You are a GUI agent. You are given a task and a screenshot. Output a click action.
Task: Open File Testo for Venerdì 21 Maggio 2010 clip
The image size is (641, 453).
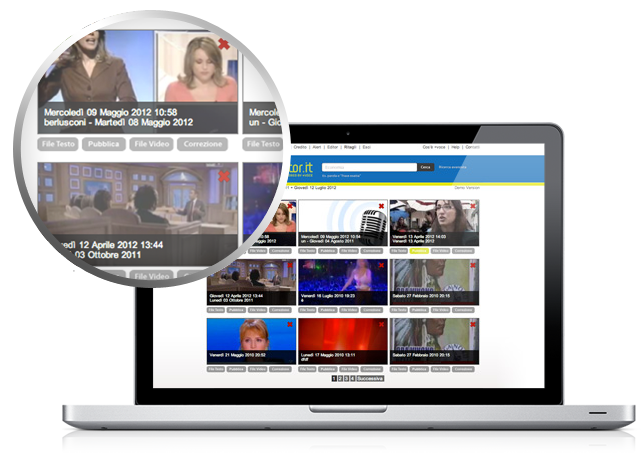click(x=216, y=369)
